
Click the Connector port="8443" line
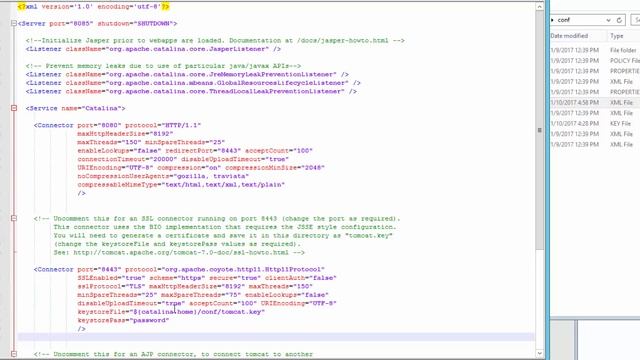click(x=179, y=269)
